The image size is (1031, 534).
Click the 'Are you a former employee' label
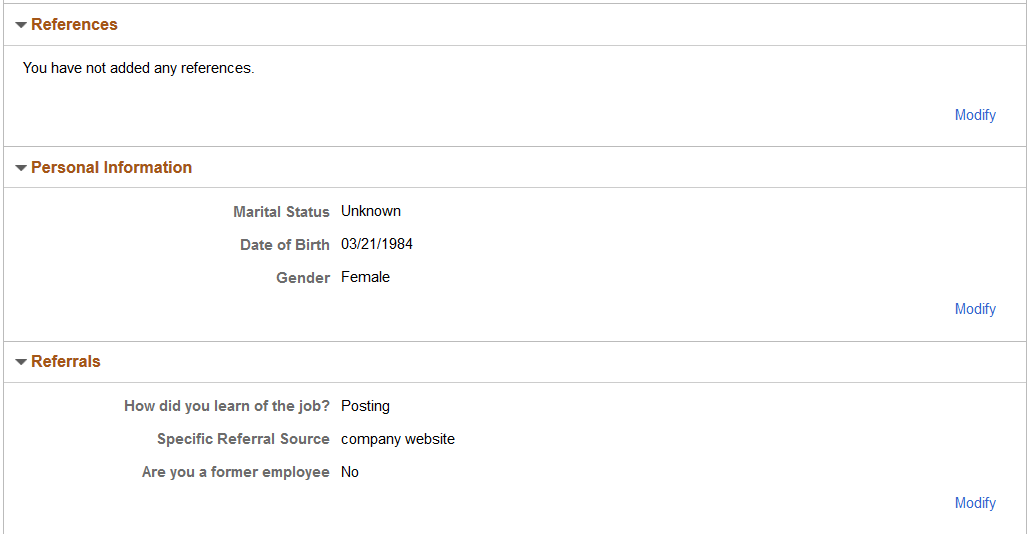click(235, 472)
